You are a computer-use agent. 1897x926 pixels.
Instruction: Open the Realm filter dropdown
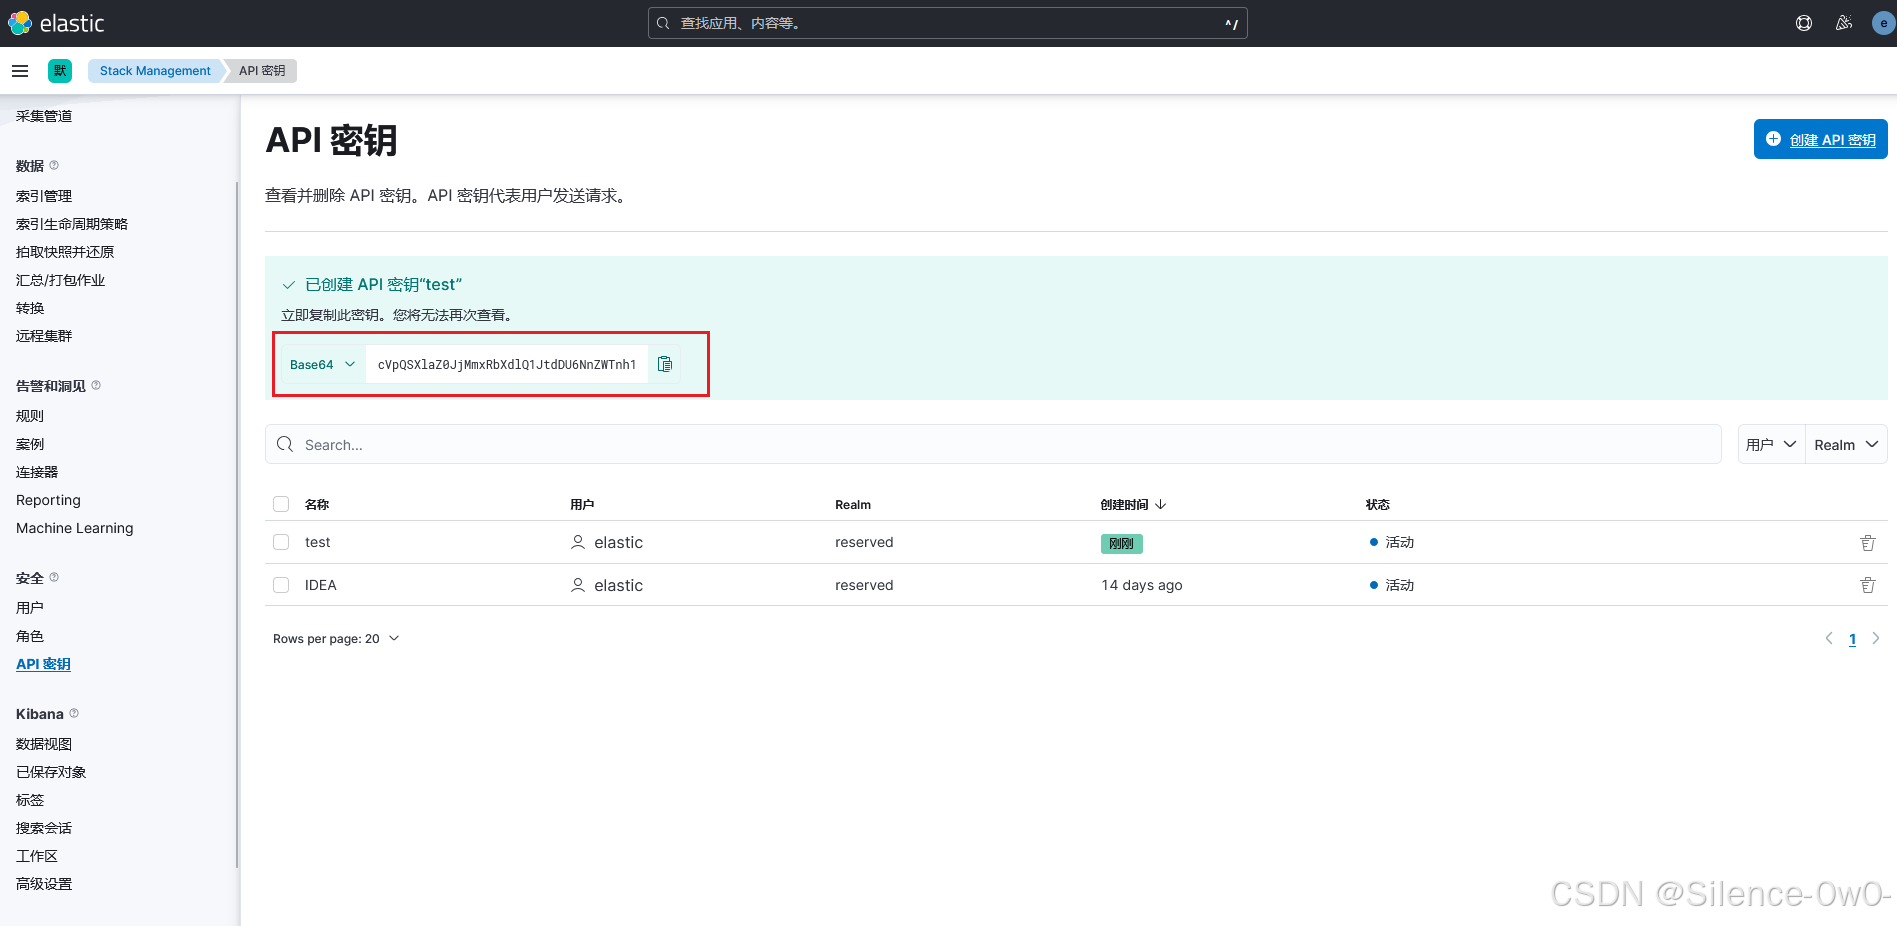[x=1846, y=444]
